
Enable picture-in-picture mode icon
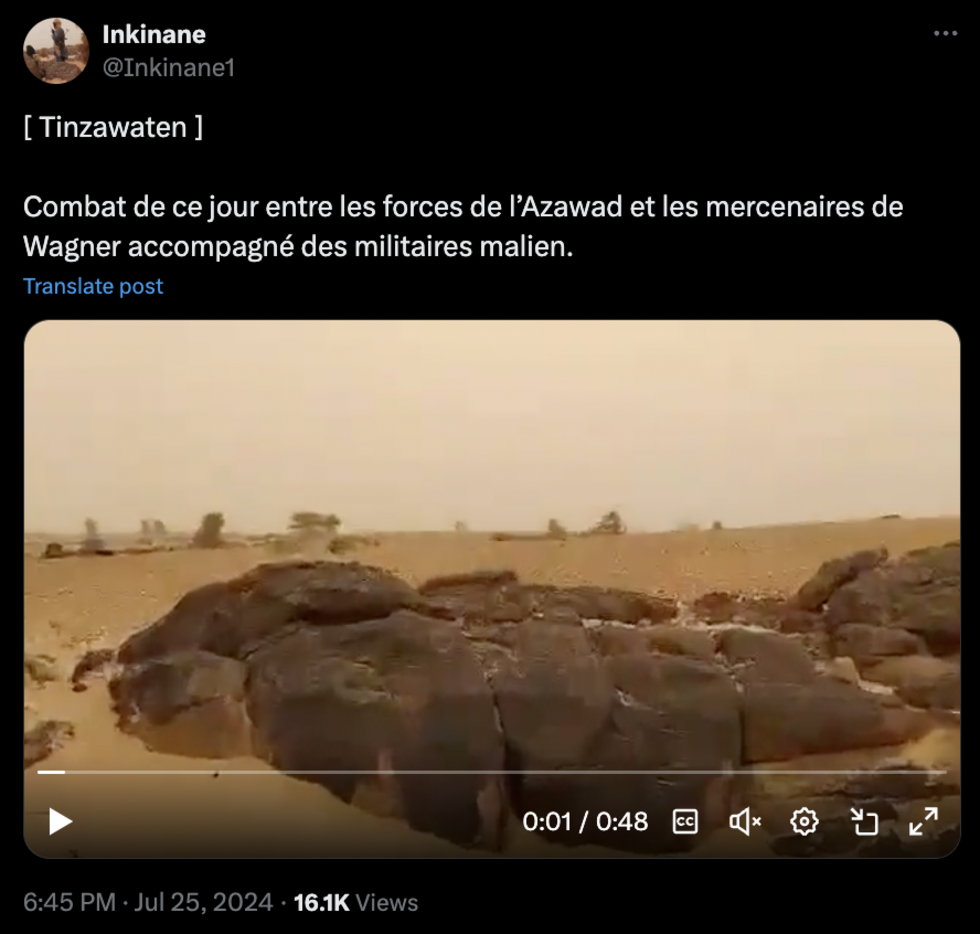click(x=864, y=821)
